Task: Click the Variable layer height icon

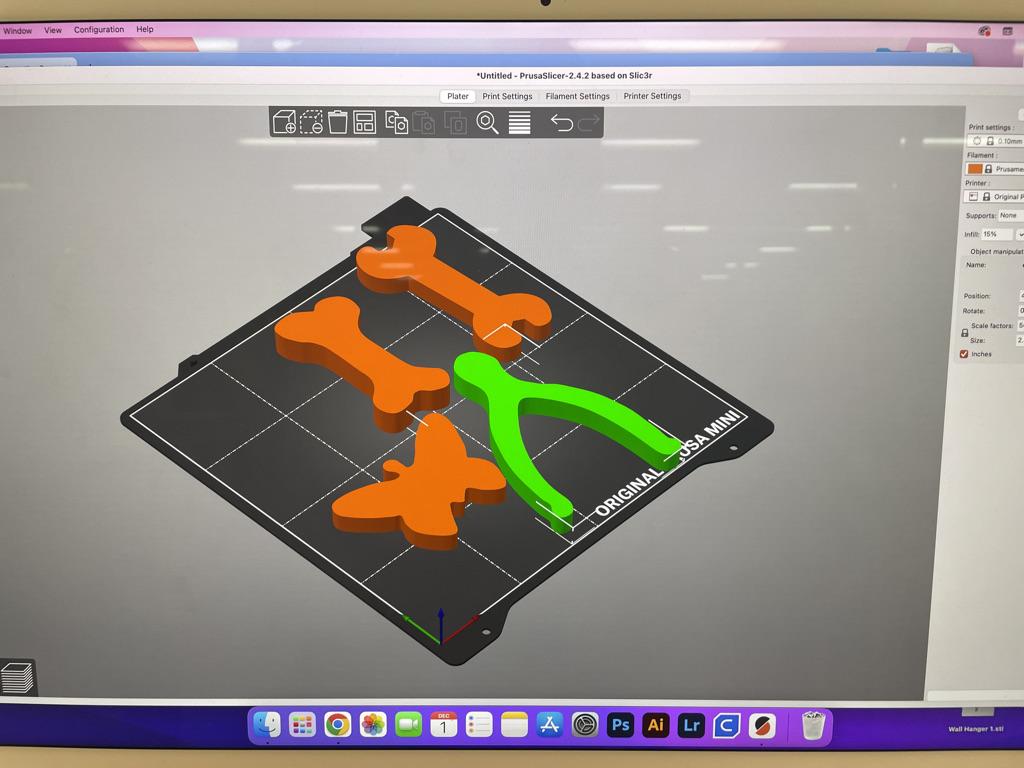Action: tap(519, 122)
